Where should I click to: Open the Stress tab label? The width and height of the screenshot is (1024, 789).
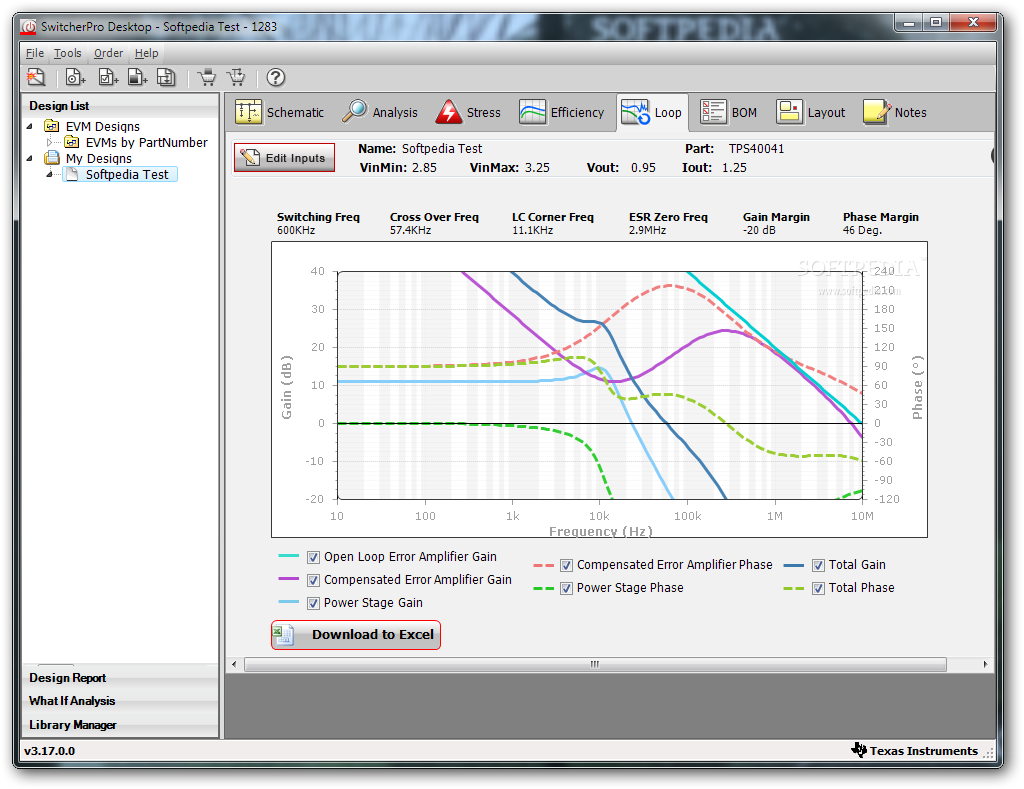(x=483, y=112)
